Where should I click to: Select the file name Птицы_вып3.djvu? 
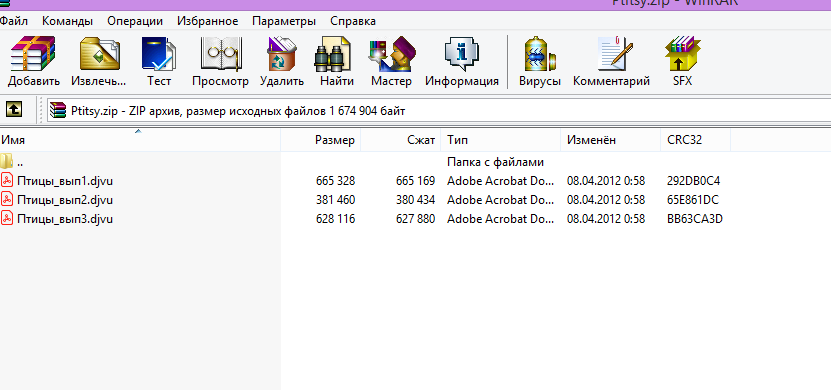(65, 219)
